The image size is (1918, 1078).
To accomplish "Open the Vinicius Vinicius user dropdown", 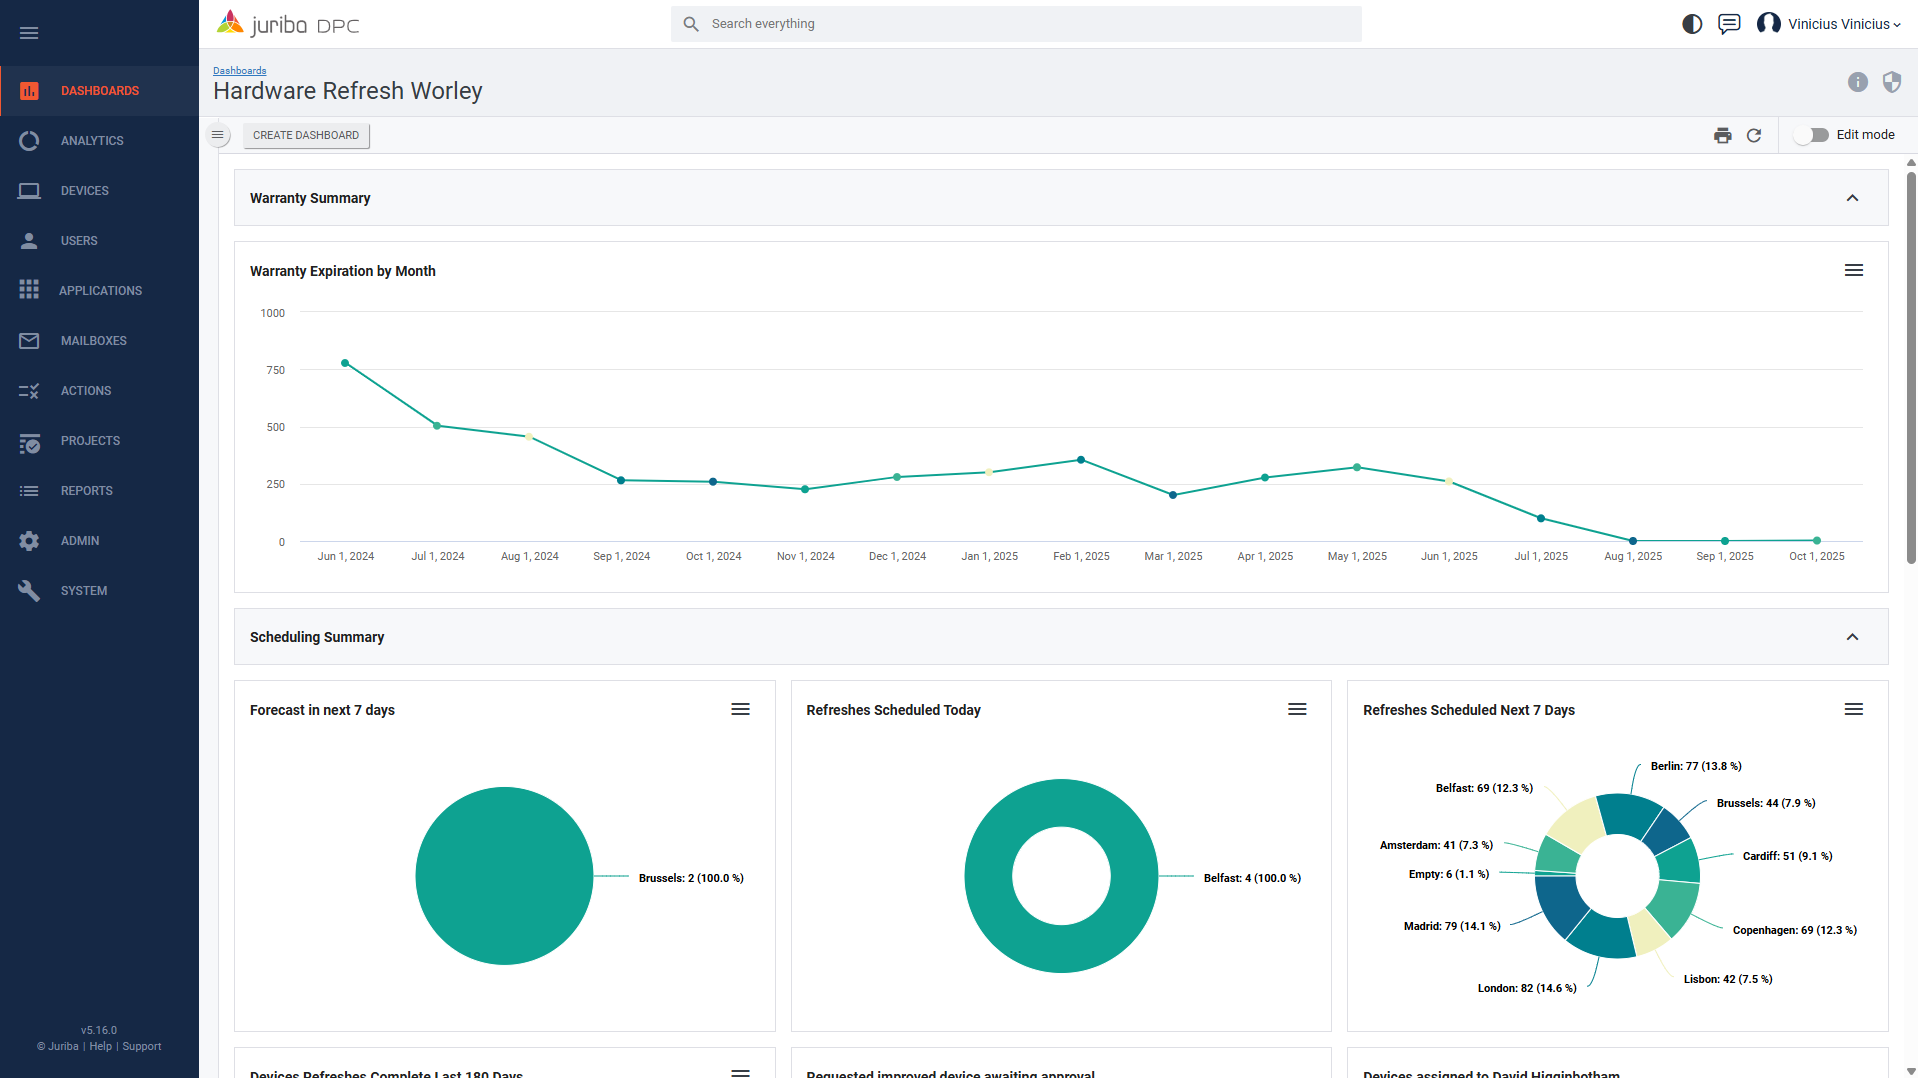I will 1830,24.
